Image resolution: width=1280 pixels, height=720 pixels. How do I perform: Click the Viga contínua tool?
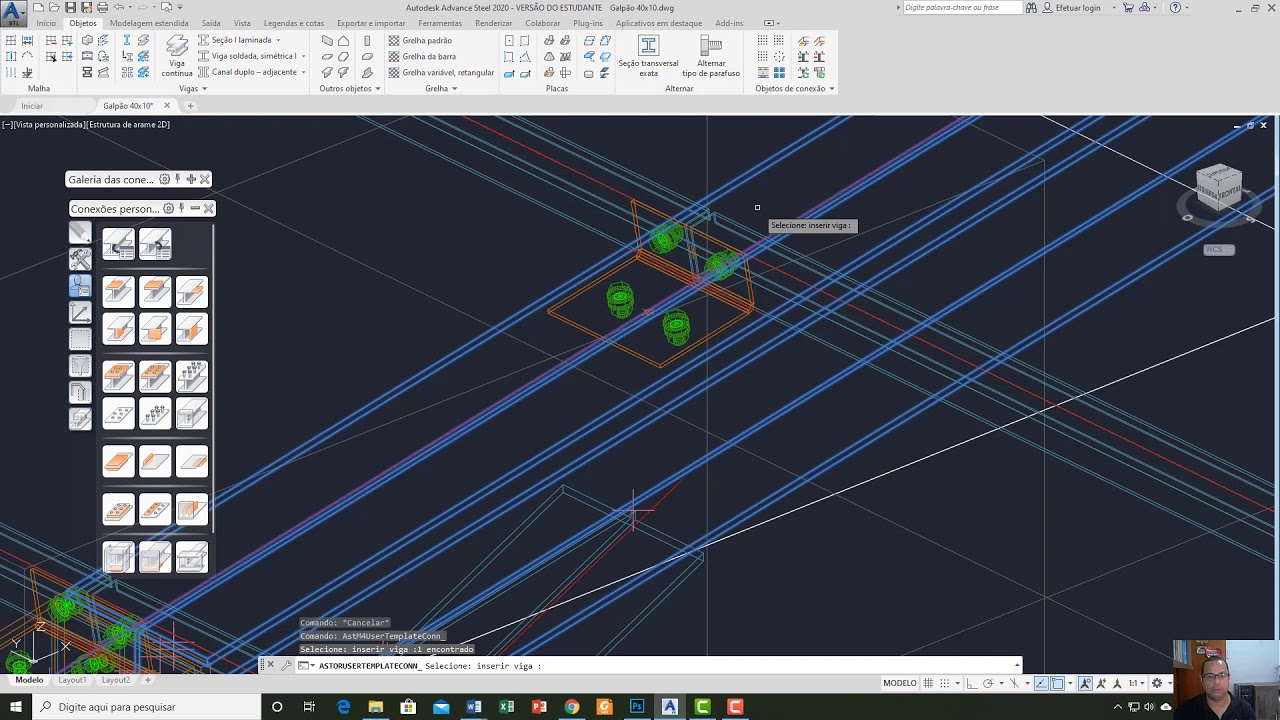click(x=176, y=56)
